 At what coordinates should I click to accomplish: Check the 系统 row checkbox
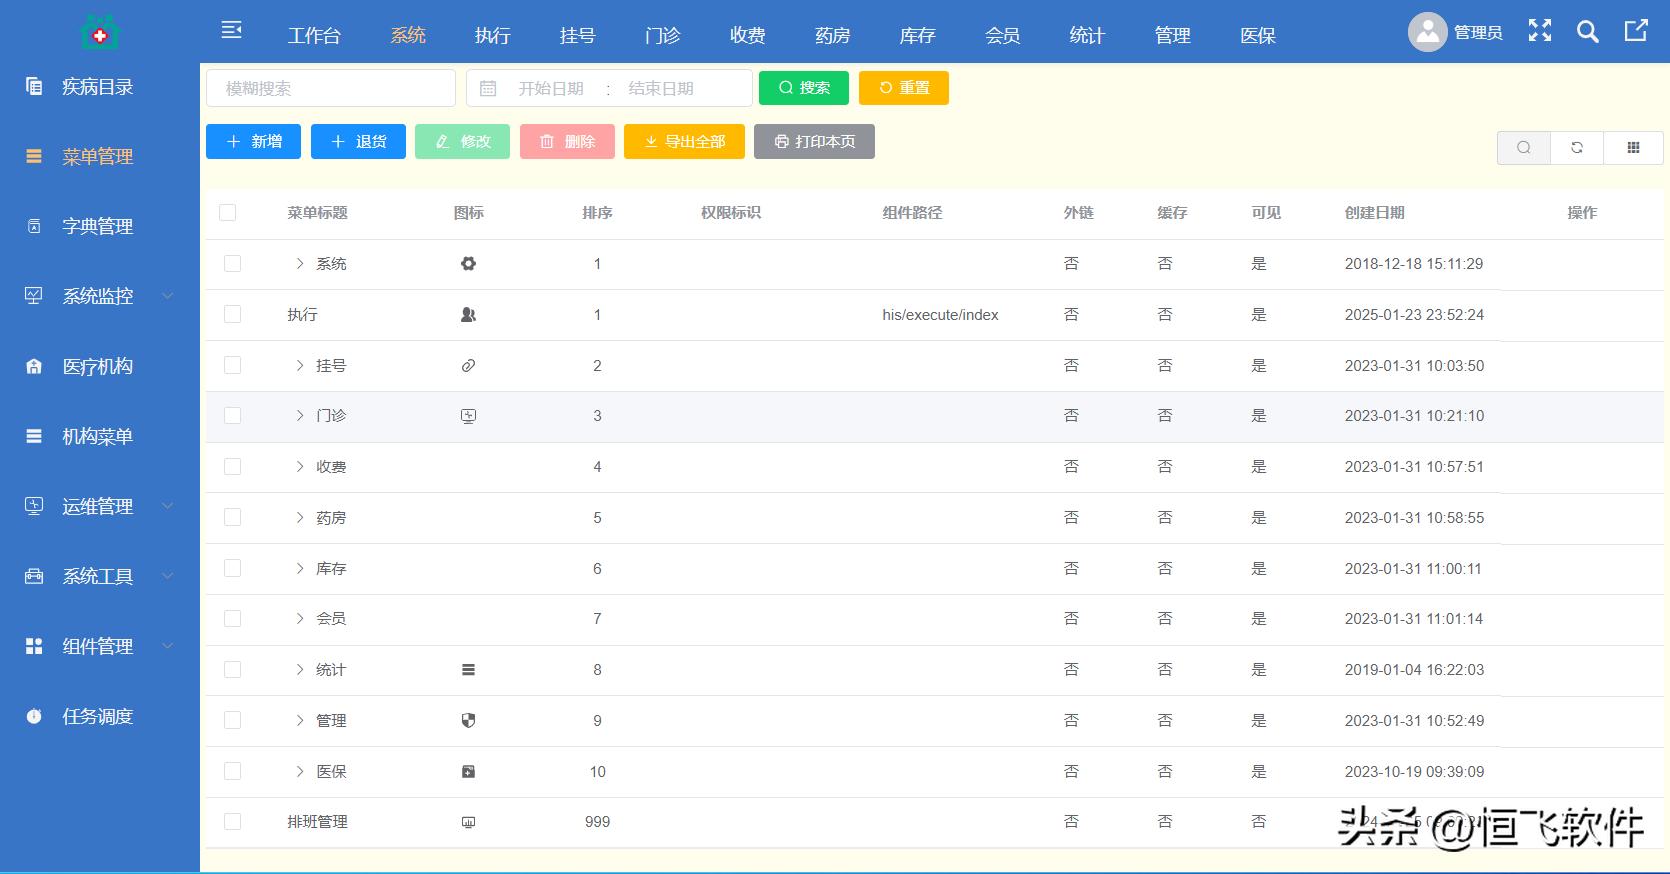pos(233,263)
